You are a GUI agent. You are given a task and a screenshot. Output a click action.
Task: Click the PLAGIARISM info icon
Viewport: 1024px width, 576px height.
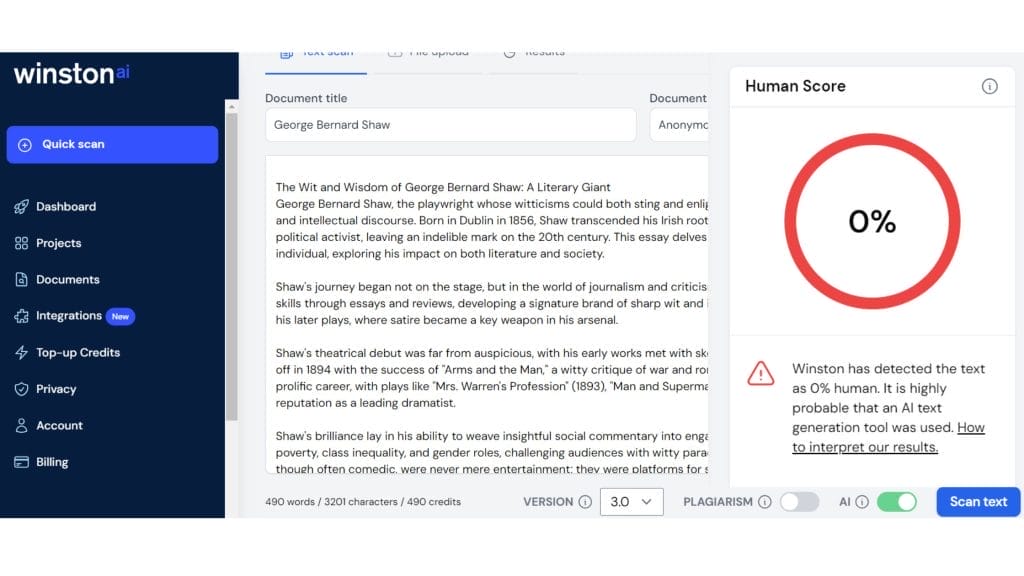tap(765, 502)
